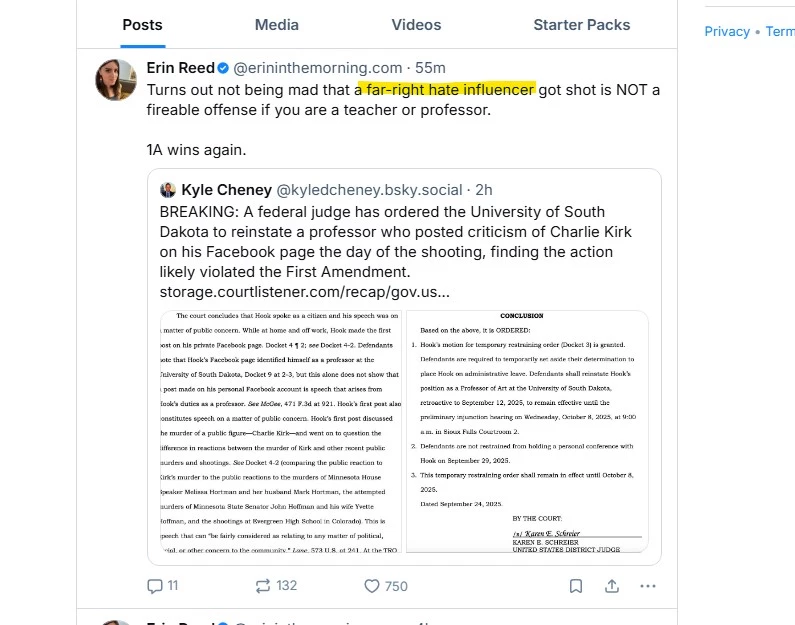Open the CONCLUSION court order image
The image size is (795, 625).
point(526,431)
